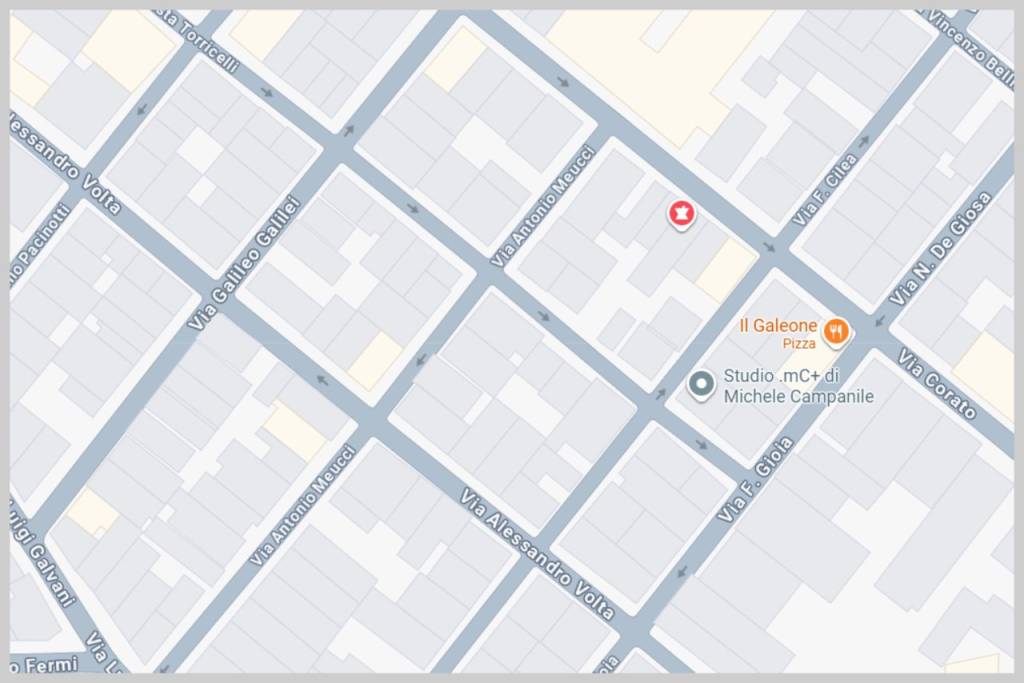Click the Via F. Gioia street label
Viewport: 1024px width, 683px height.
[x=756, y=479]
